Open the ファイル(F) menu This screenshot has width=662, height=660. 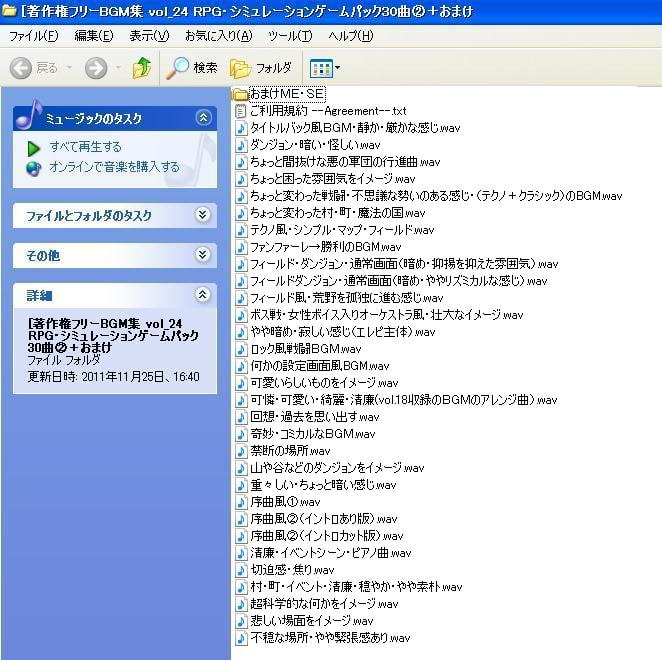click(34, 36)
